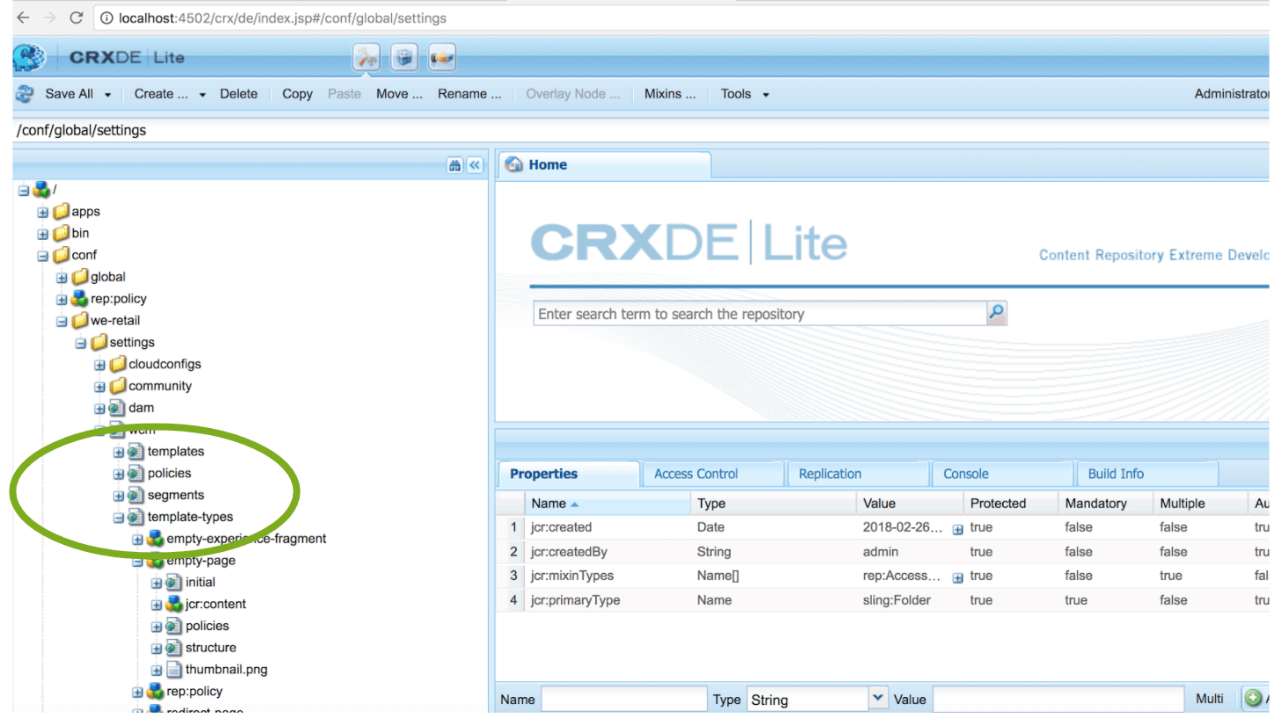Click the Rename toolbar button
The height and width of the screenshot is (726, 1280).
(x=469, y=94)
